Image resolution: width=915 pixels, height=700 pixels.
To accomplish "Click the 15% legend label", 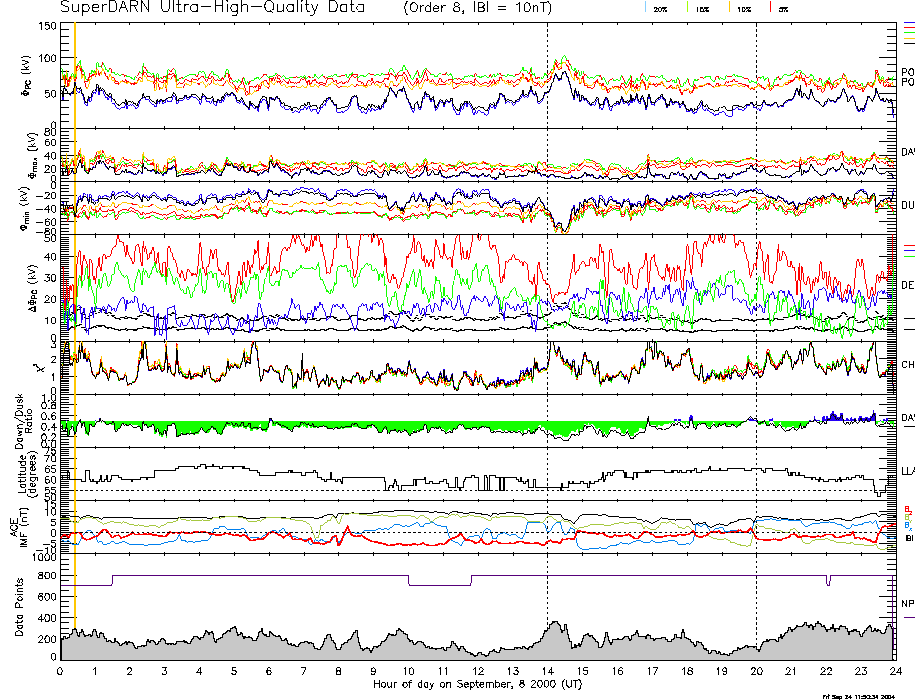I will pyautogui.click(x=701, y=8).
